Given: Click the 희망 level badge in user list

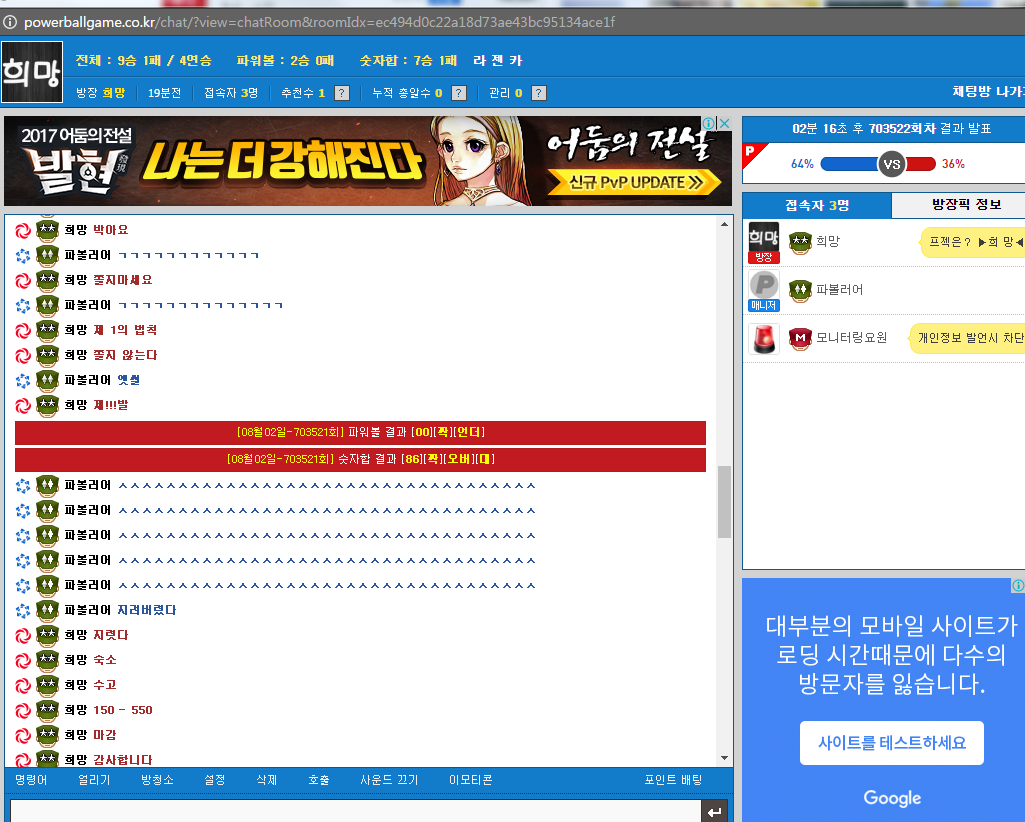Looking at the screenshot, I should [x=800, y=242].
